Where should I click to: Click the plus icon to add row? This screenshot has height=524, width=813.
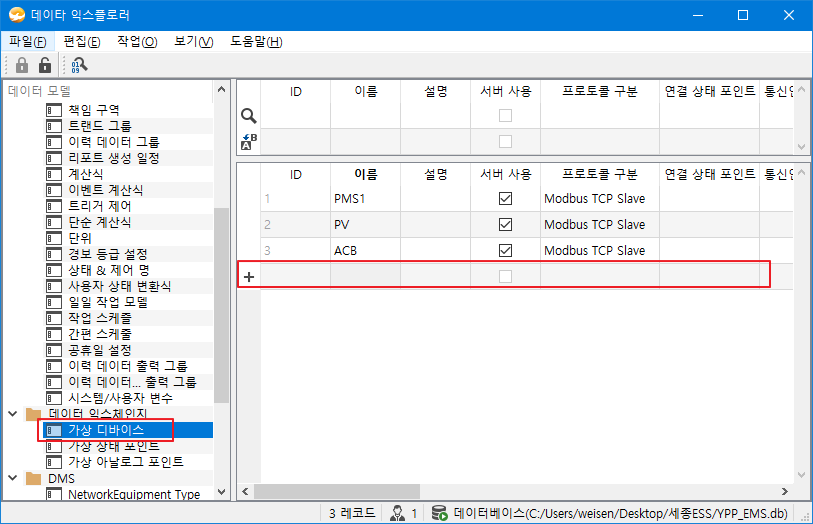pyautogui.click(x=249, y=277)
